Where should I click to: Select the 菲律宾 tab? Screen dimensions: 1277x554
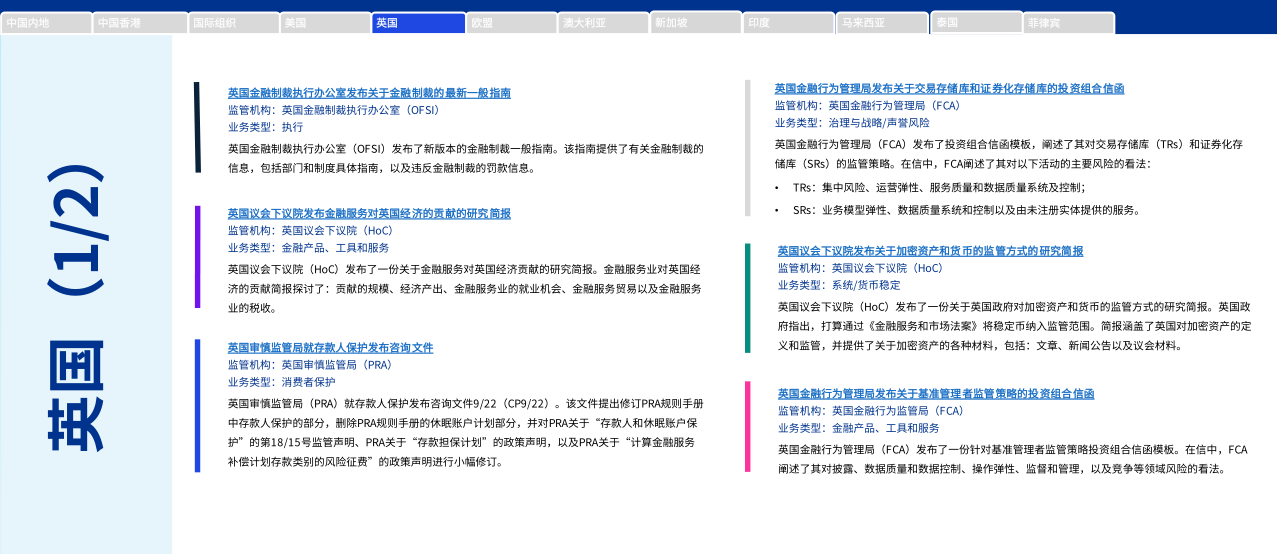pos(1068,22)
